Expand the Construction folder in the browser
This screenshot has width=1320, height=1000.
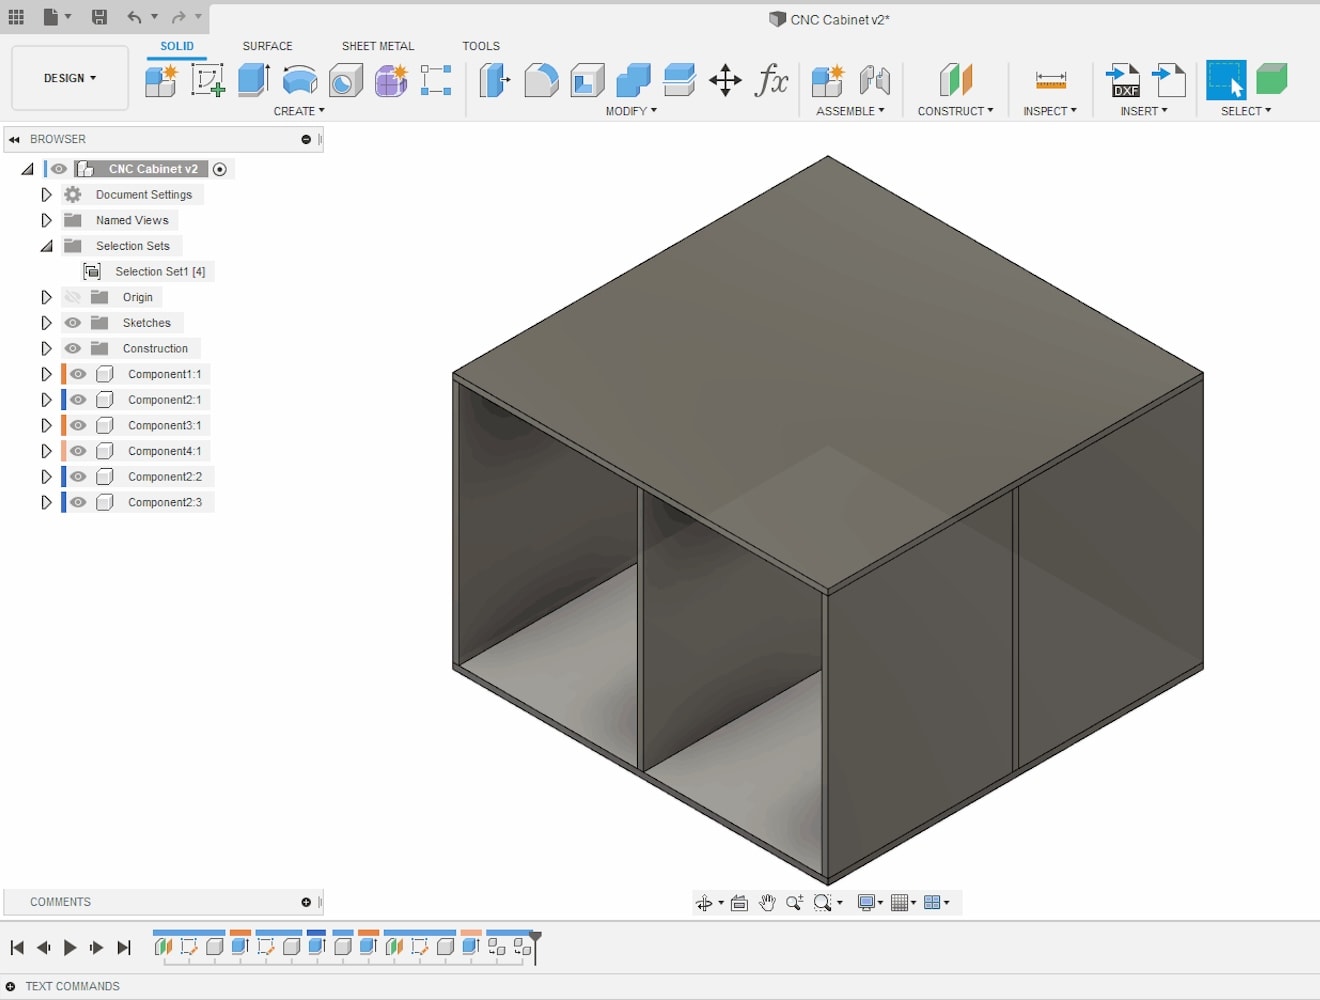(46, 348)
